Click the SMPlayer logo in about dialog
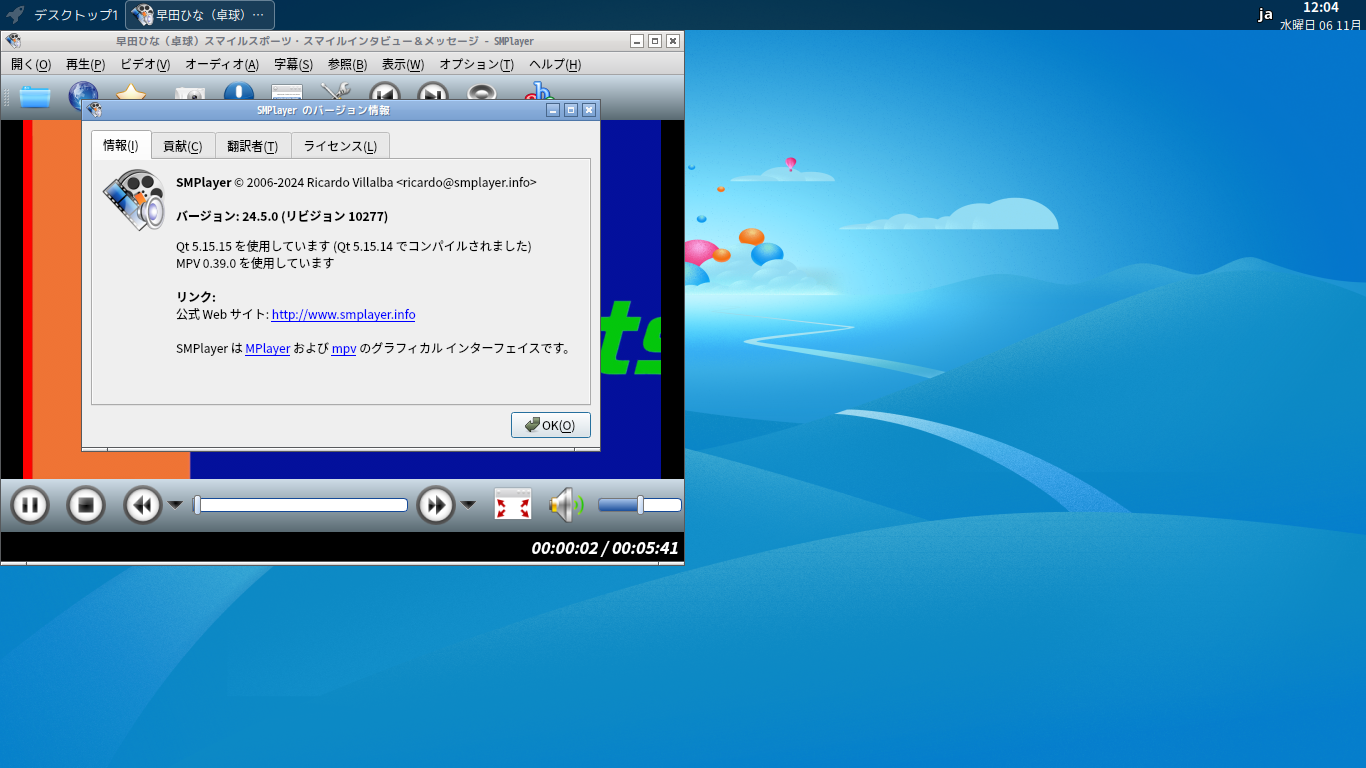The height and width of the screenshot is (768, 1366). point(134,200)
